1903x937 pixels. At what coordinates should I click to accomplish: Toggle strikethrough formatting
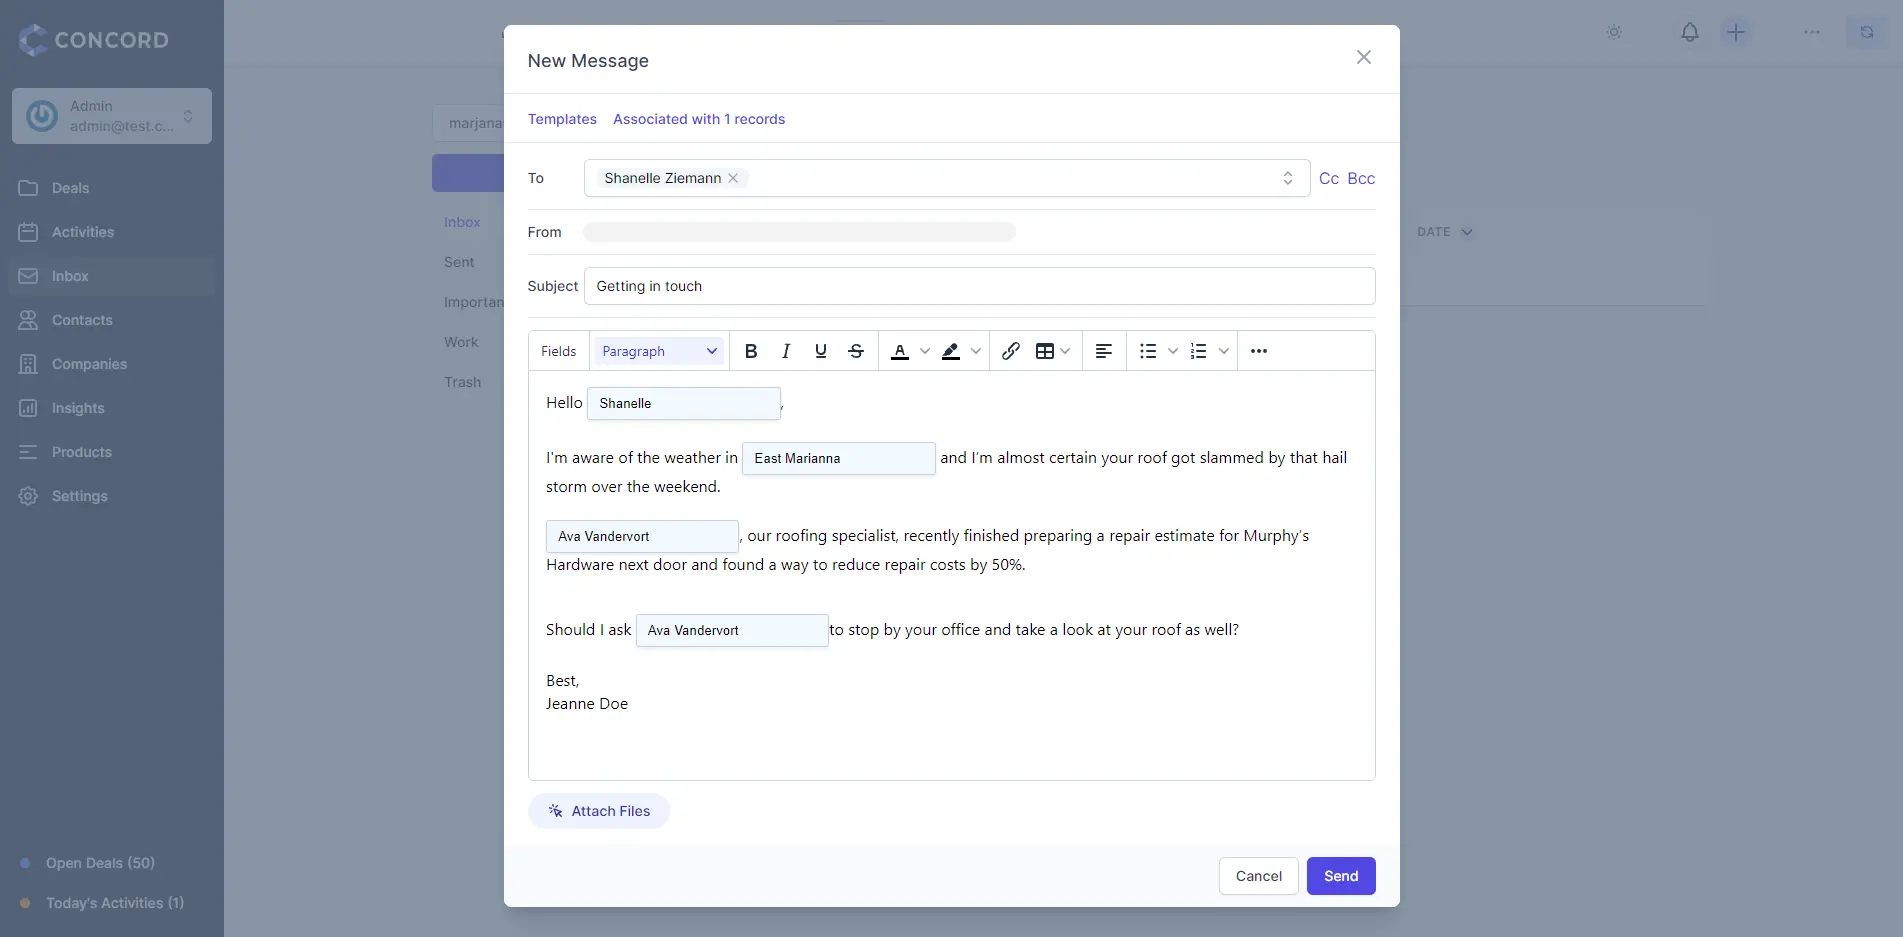tap(856, 351)
